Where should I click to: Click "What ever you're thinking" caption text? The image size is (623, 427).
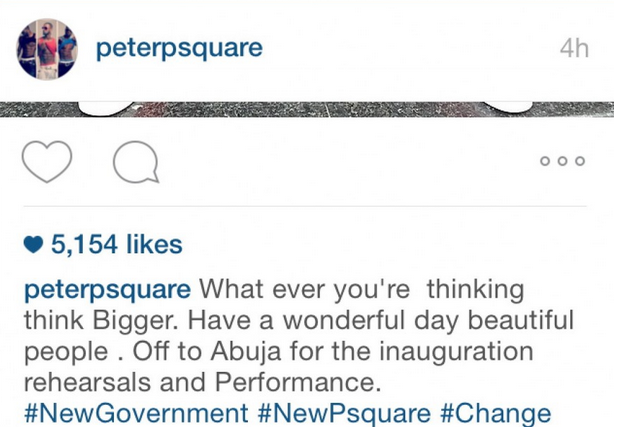point(361,290)
